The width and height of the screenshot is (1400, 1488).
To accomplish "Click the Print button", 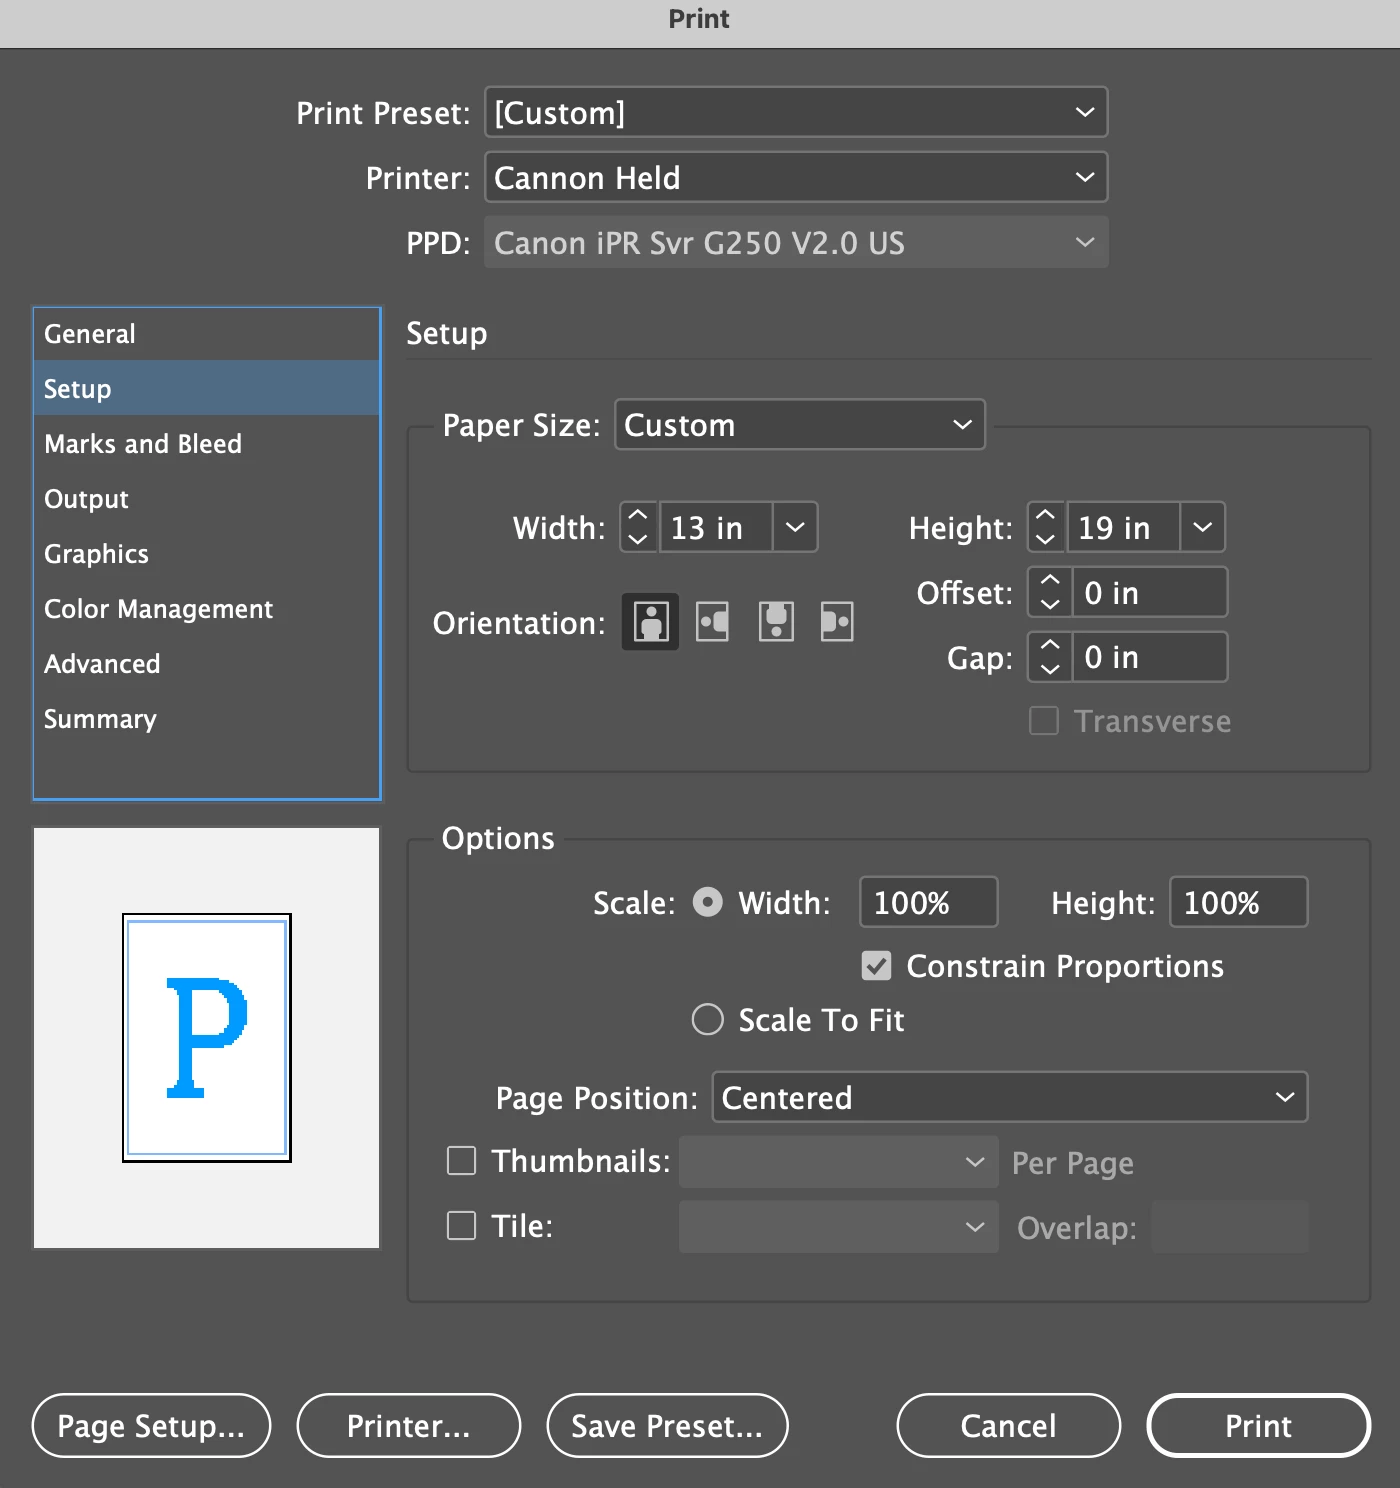I will [1258, 1425].
